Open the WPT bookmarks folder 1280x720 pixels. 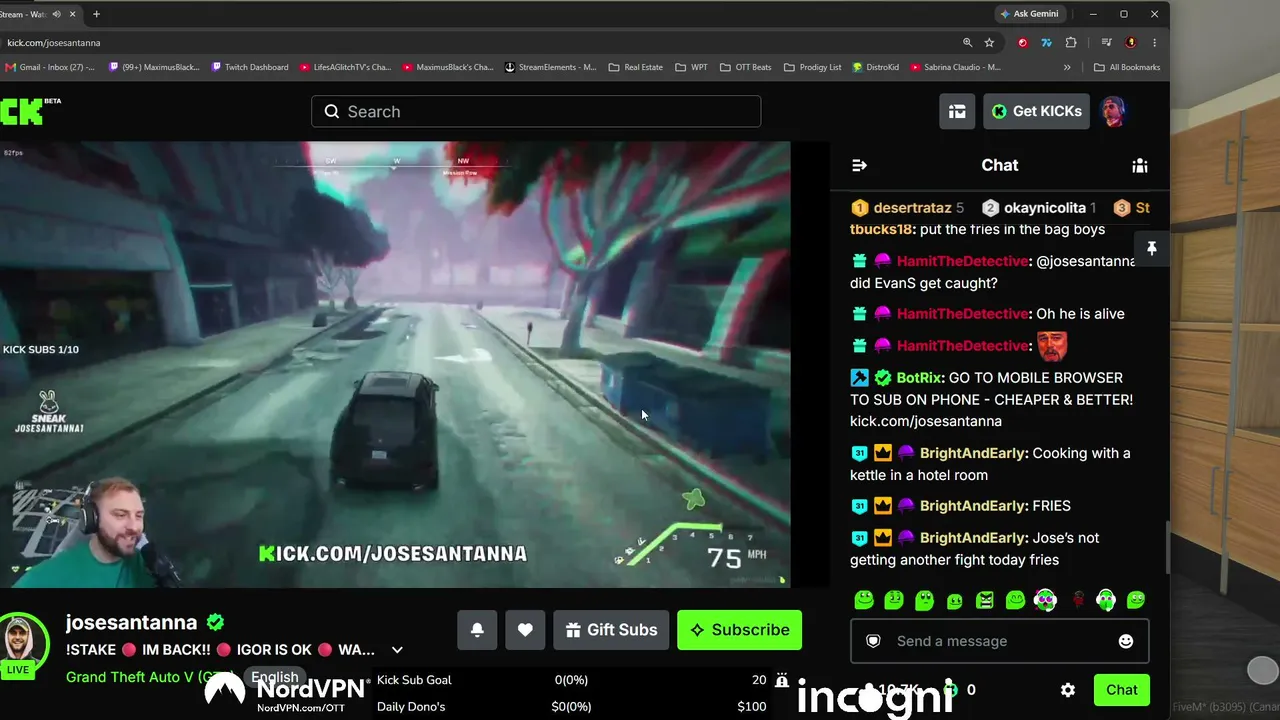click(x=691, y=67)
